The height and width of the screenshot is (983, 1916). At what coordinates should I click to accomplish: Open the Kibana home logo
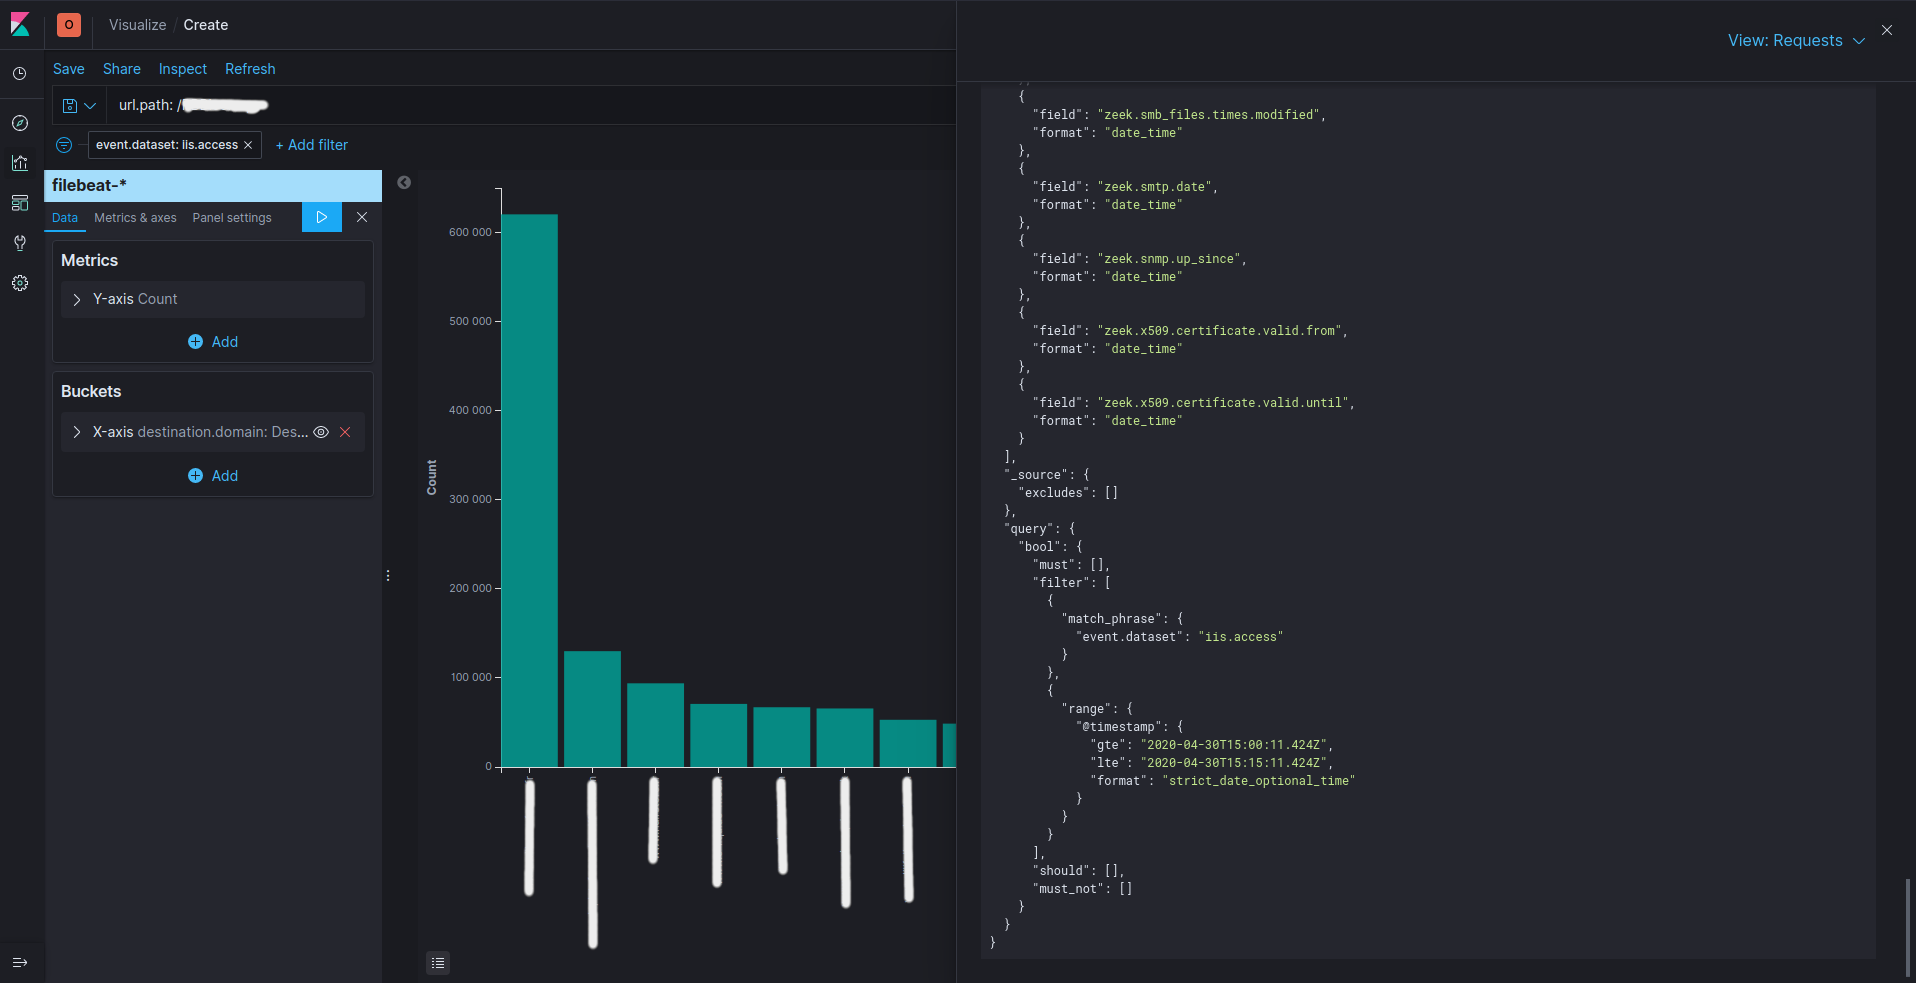pos(20,24)
